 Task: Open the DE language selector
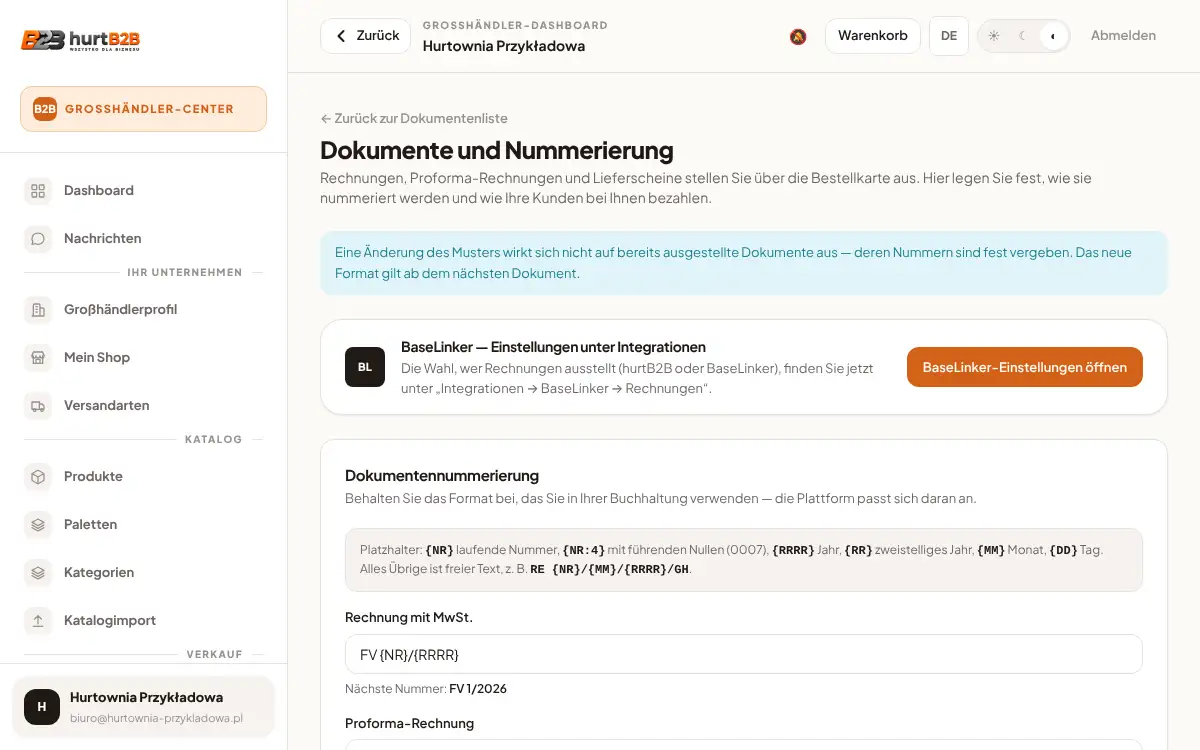[949, 36]
